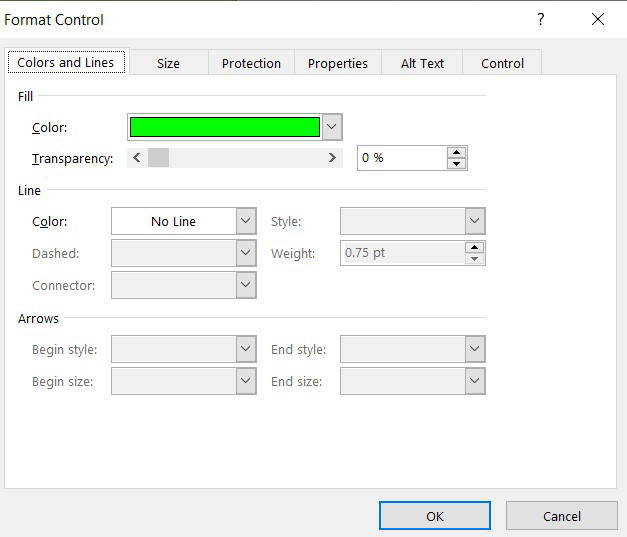Open the Line Style dropdown
The width and height of the screenshot is (627, 537).
(x=475, y=221)
